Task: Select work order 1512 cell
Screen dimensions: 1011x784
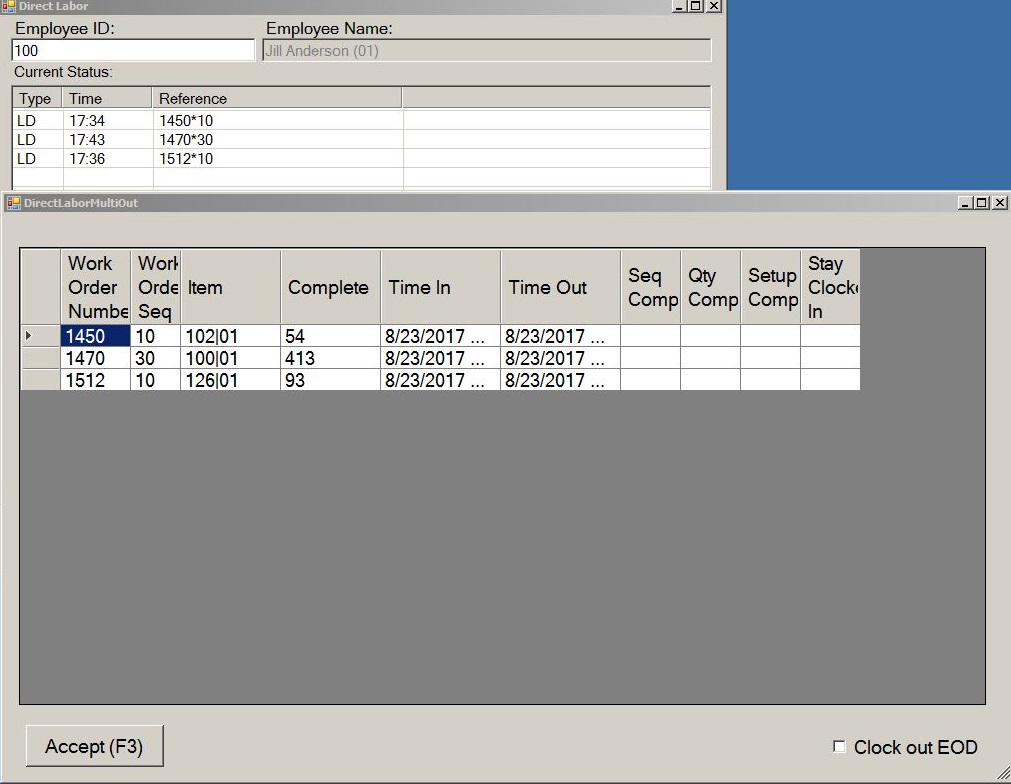Action: 95,380
